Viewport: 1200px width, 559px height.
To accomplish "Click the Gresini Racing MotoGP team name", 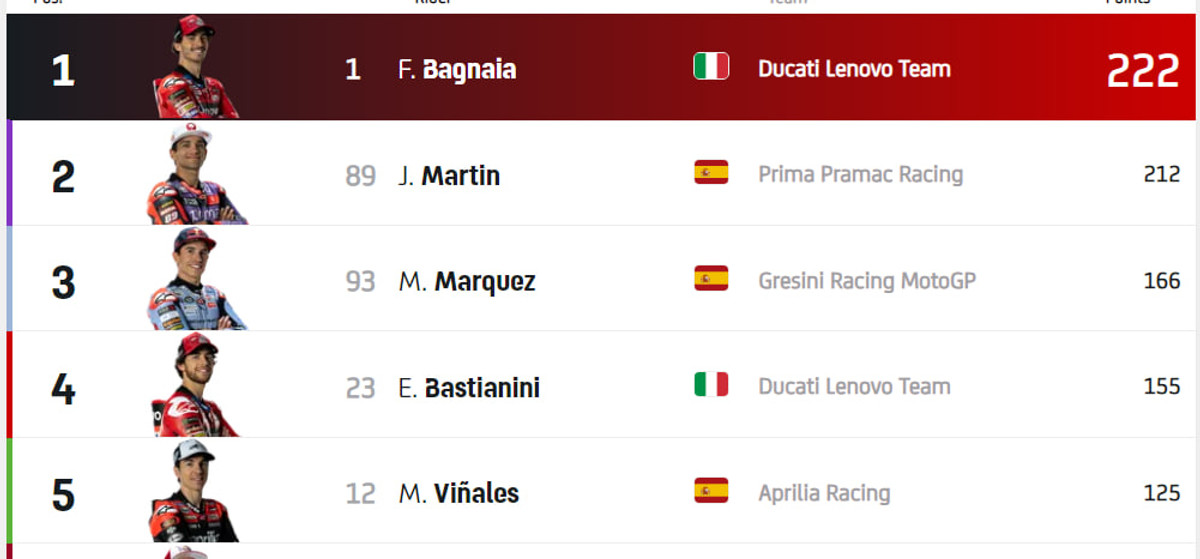I will 867,281.
